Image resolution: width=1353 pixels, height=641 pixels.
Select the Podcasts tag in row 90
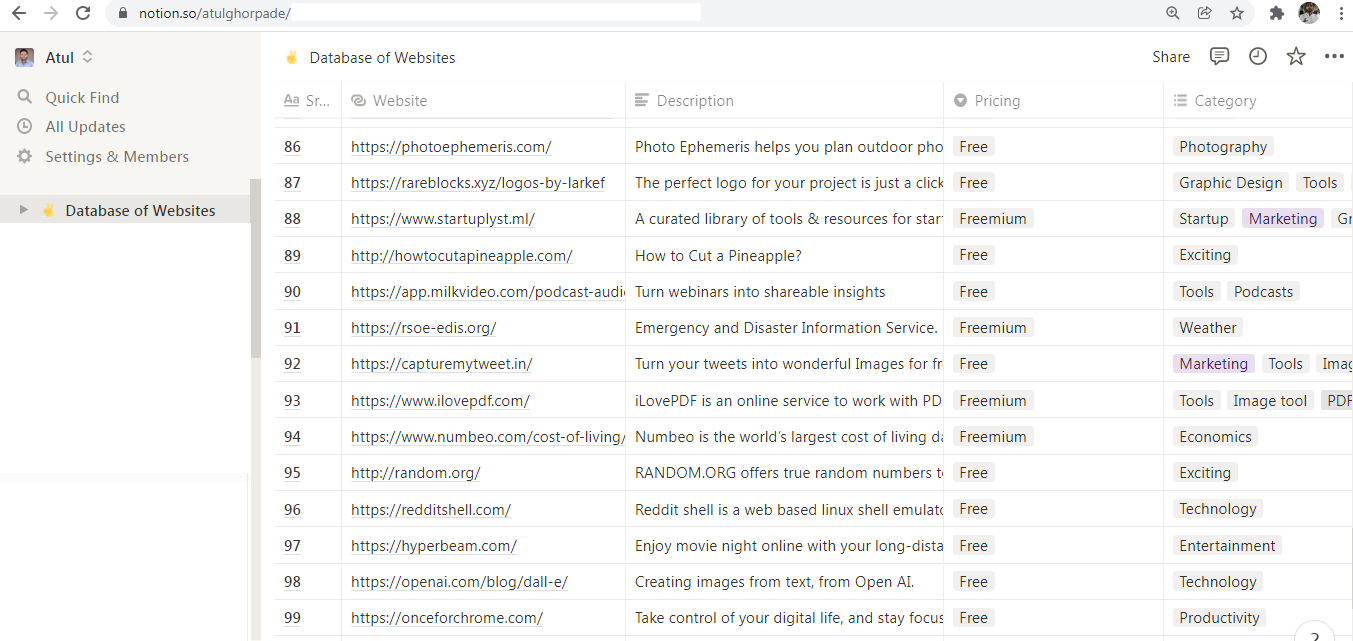(1263, 291)
